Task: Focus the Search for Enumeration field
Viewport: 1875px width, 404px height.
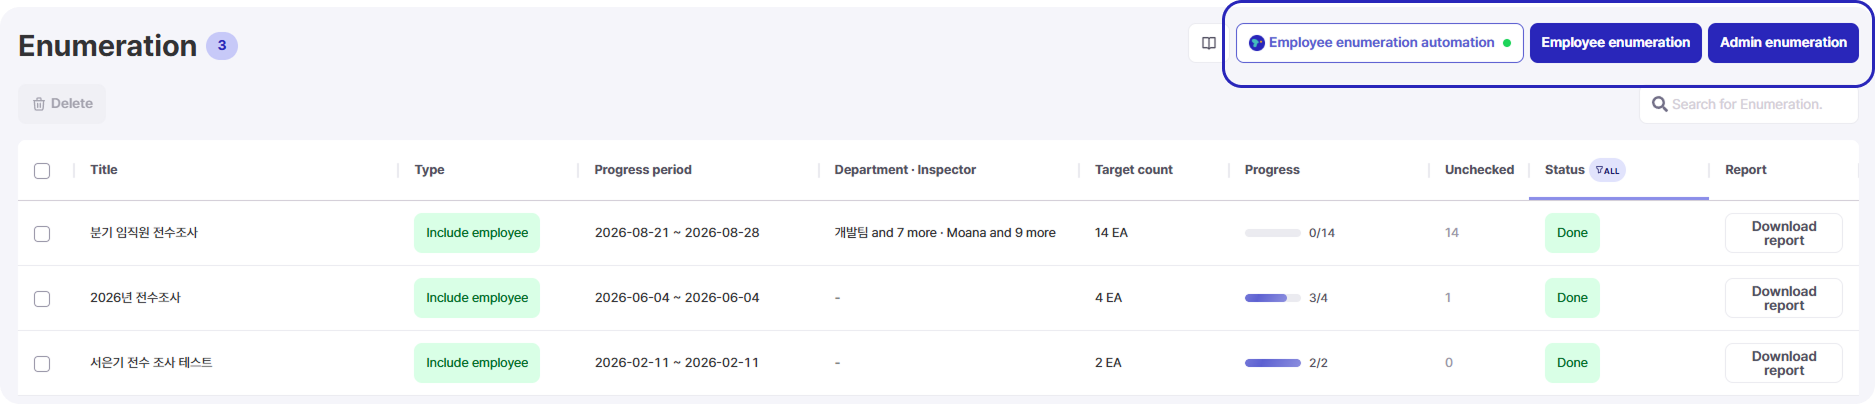Action: coord(1749,104)
